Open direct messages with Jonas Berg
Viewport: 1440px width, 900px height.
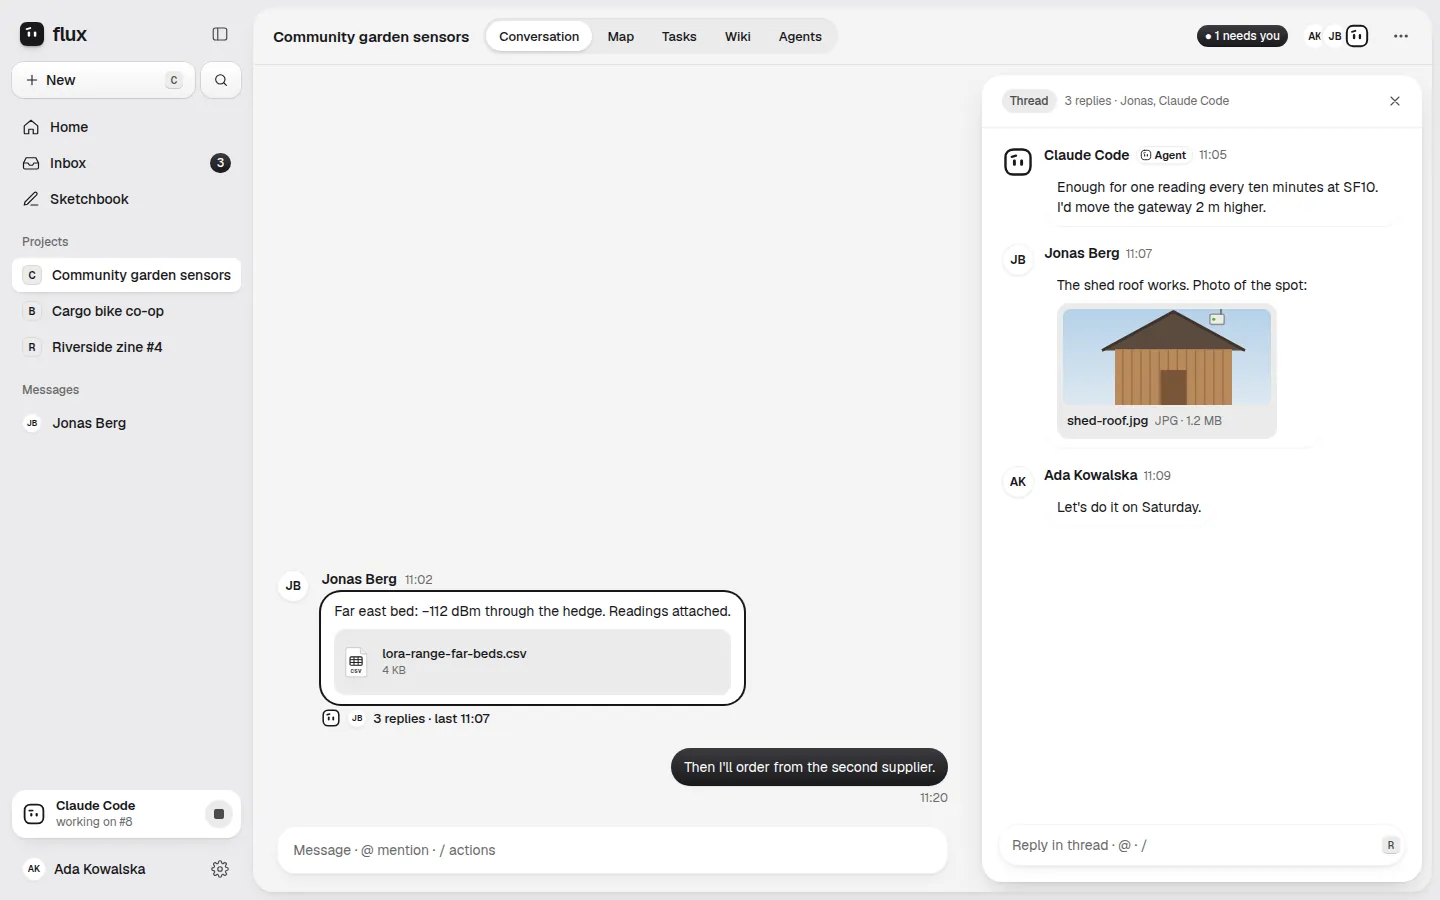(126, 423)
